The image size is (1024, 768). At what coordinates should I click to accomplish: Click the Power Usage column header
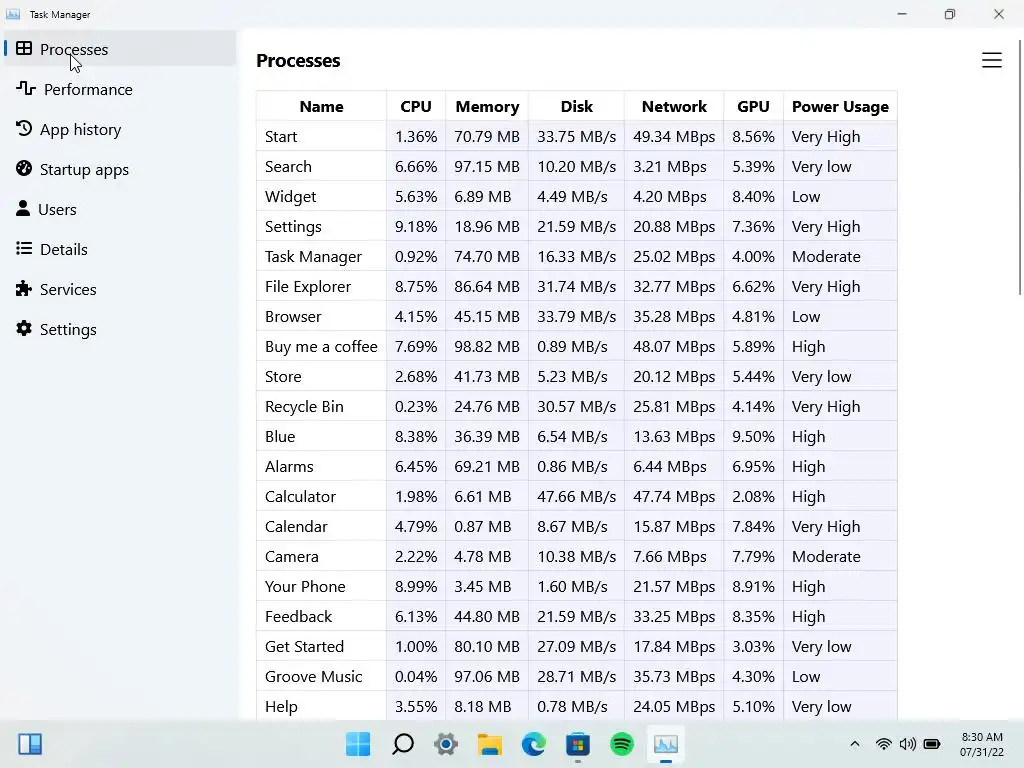coord(840,106)
